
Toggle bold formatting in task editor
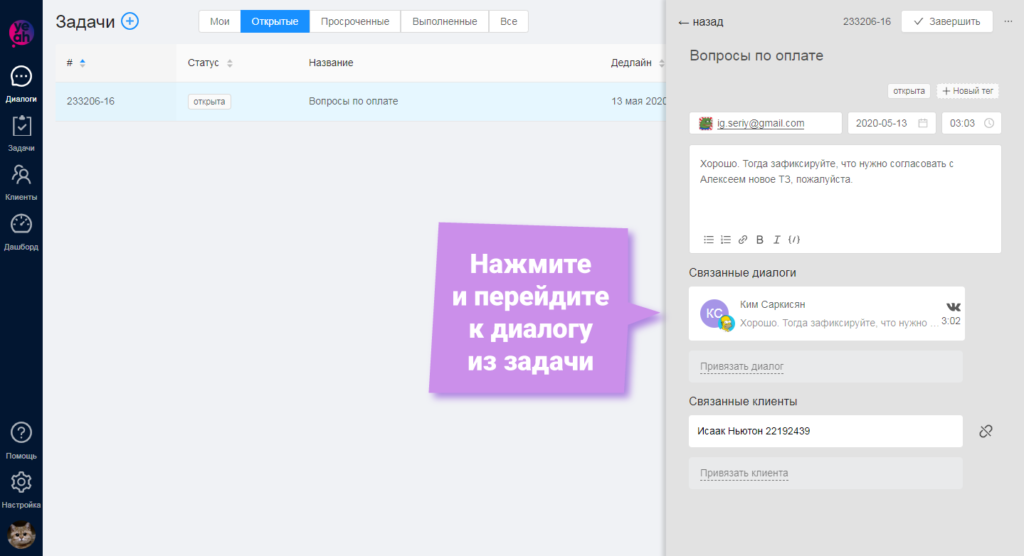tap(760, 240)
